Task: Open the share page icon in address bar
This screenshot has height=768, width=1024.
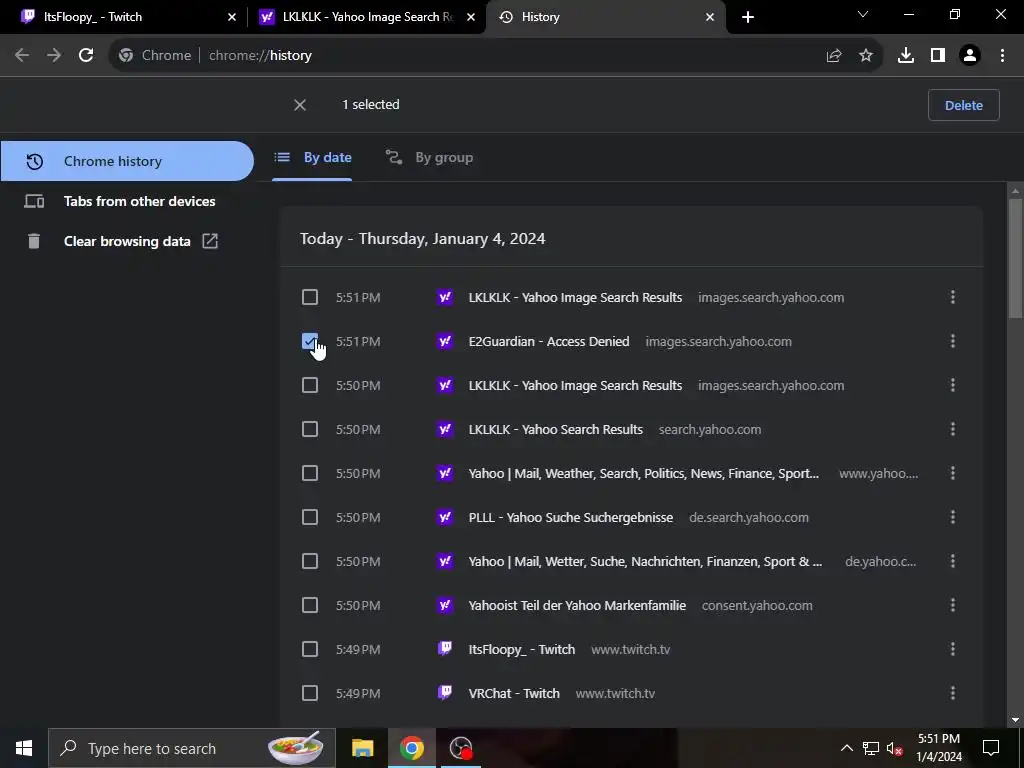Action: click(x=834, y=56)
